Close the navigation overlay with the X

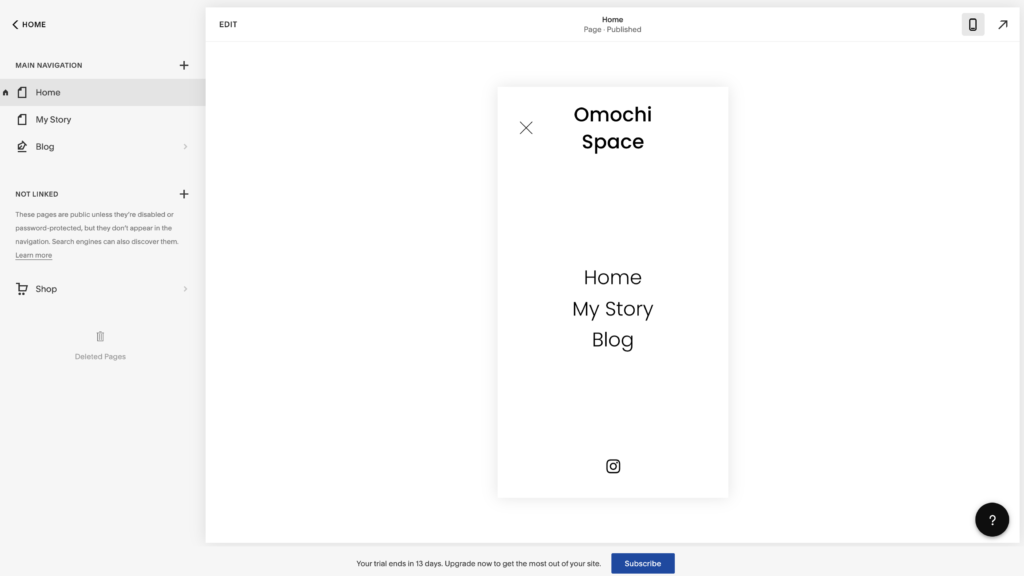click(526, 128)
